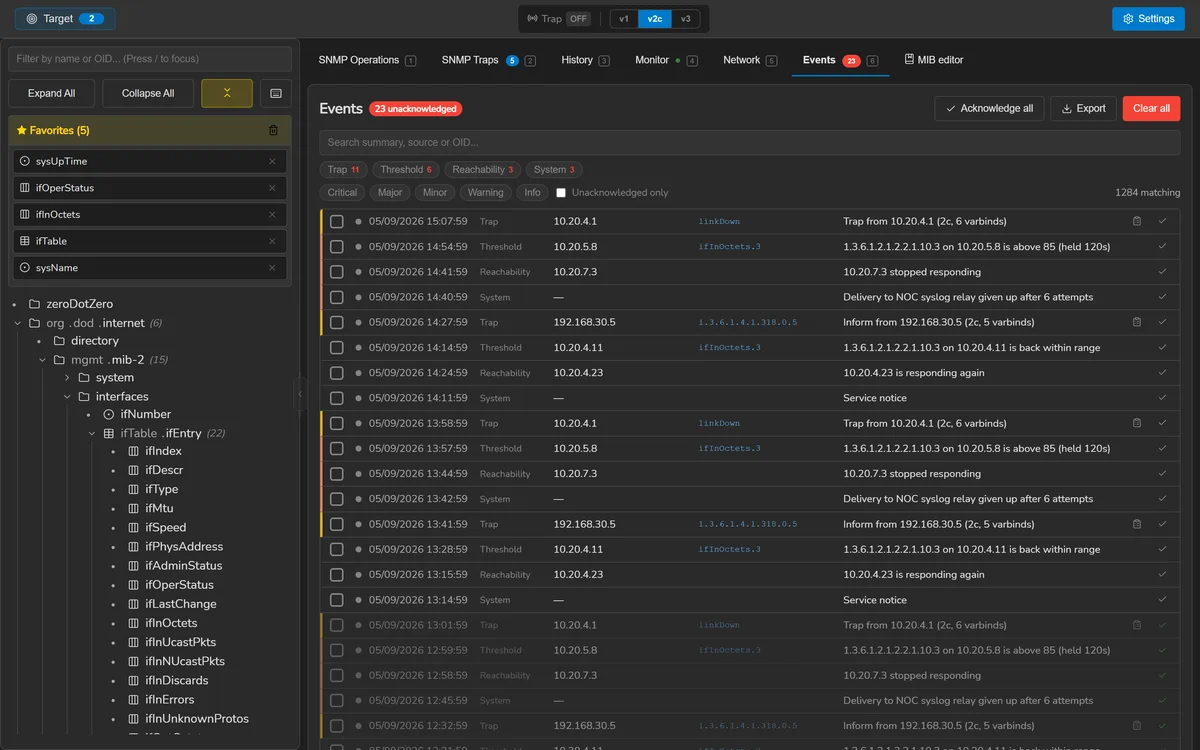Acknowledge the 14:41:59 reachability event checkmark
This screenshot has height=750, width=1200.
(1162, 272)
